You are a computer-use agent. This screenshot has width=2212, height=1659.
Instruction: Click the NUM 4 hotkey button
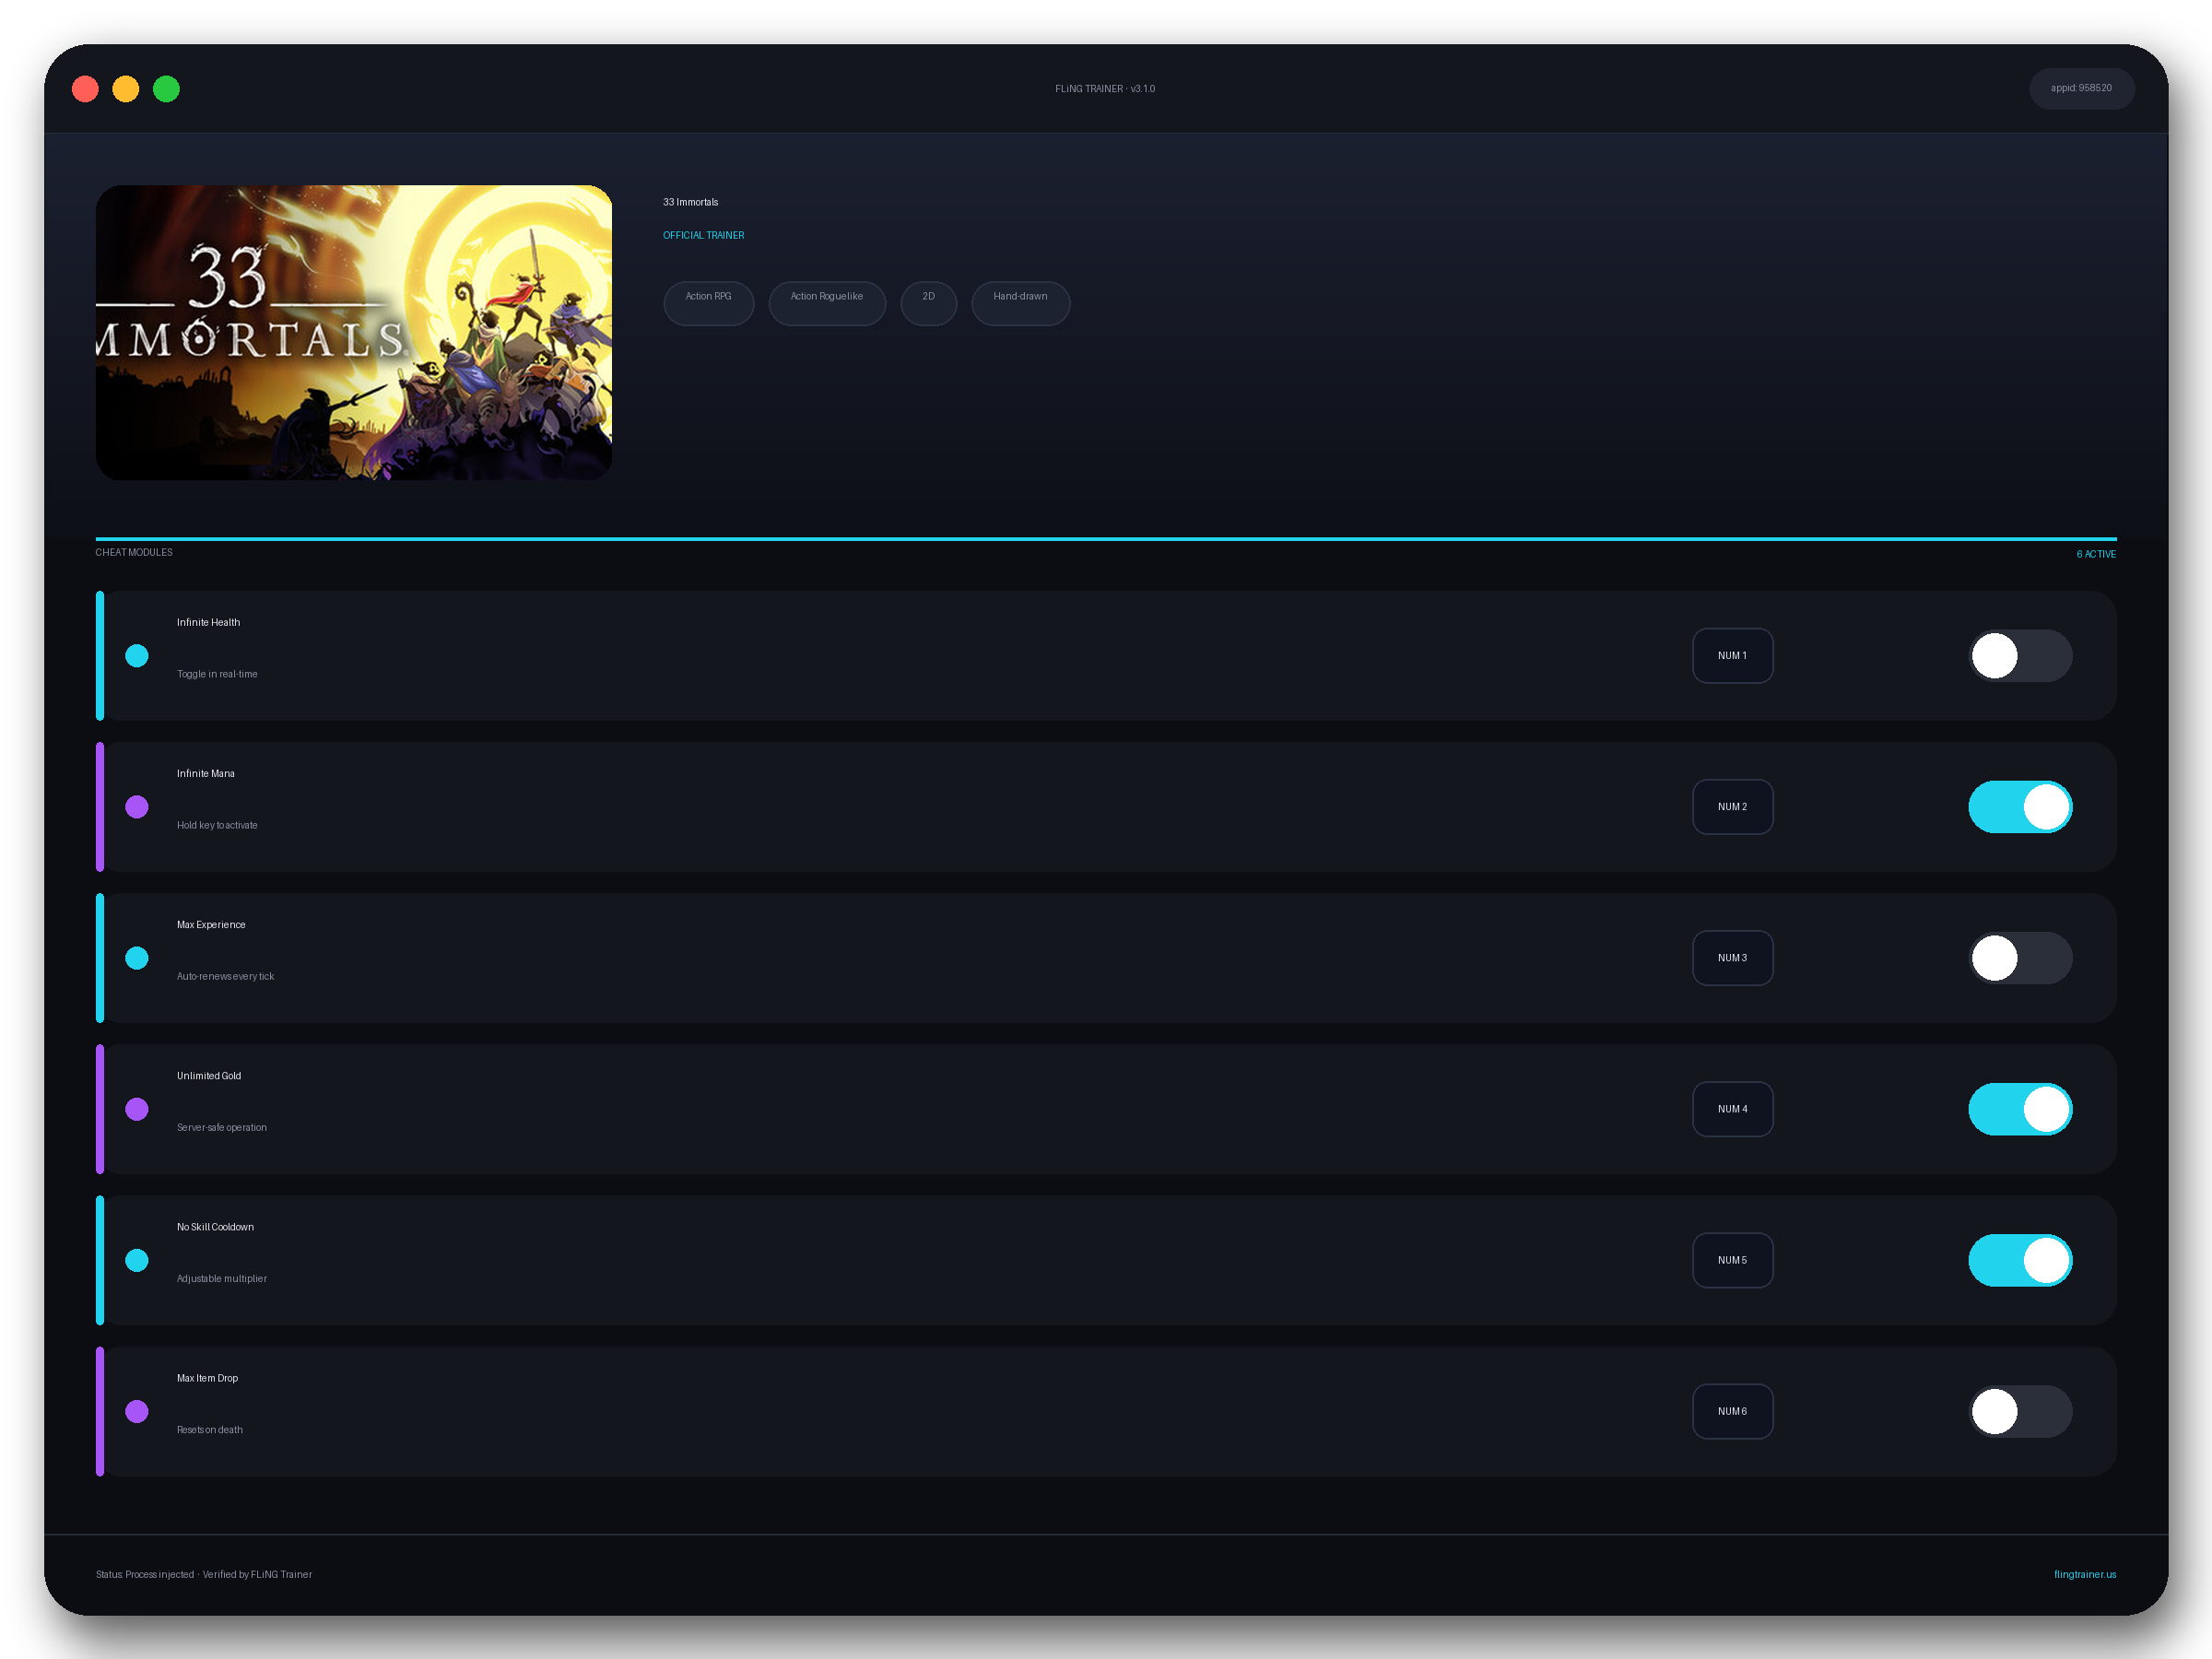pos(1732,1109)
